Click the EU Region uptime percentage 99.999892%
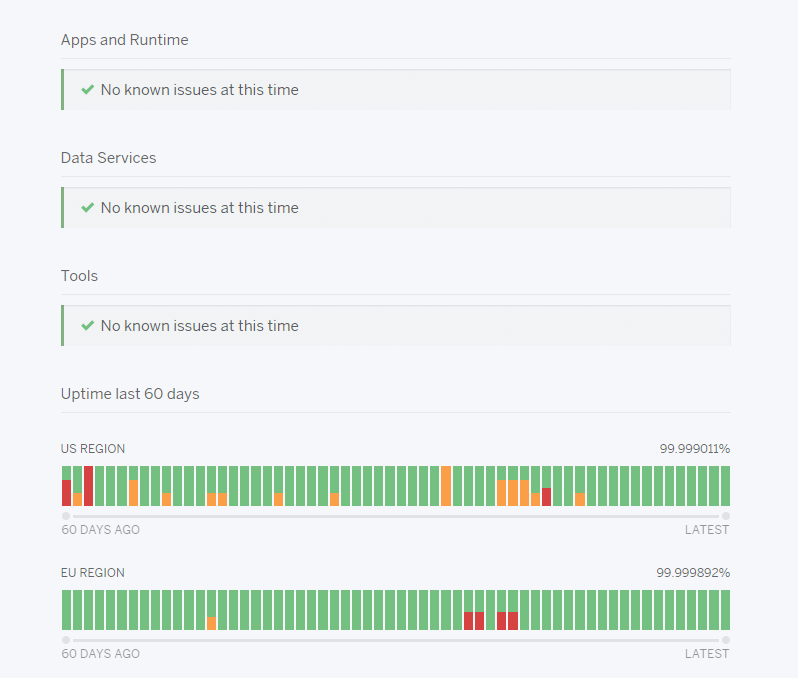 (x=693, y=573)
